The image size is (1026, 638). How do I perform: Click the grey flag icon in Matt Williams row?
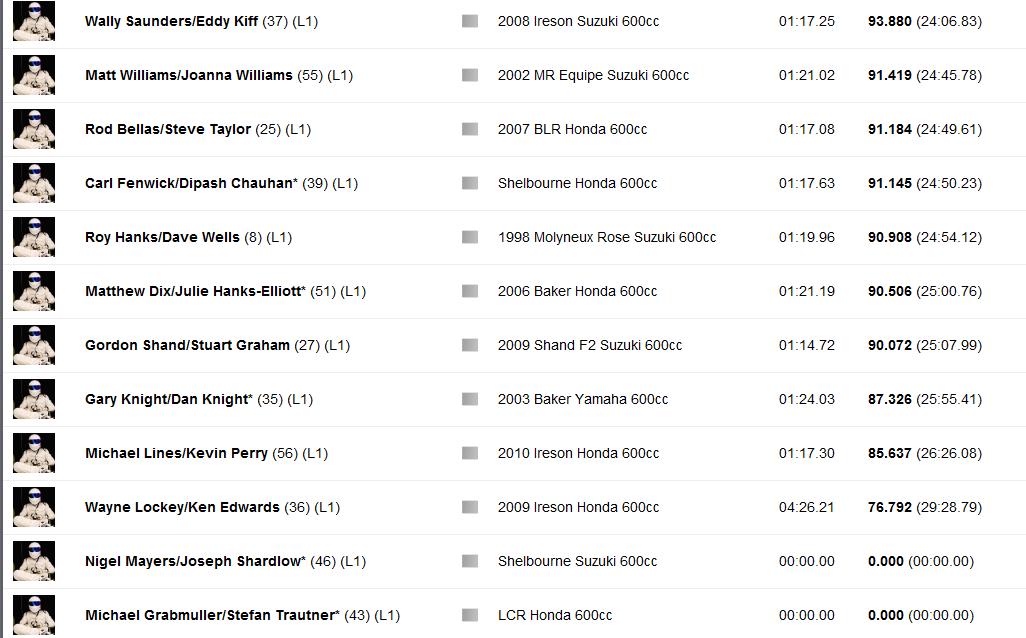point(470,75)
